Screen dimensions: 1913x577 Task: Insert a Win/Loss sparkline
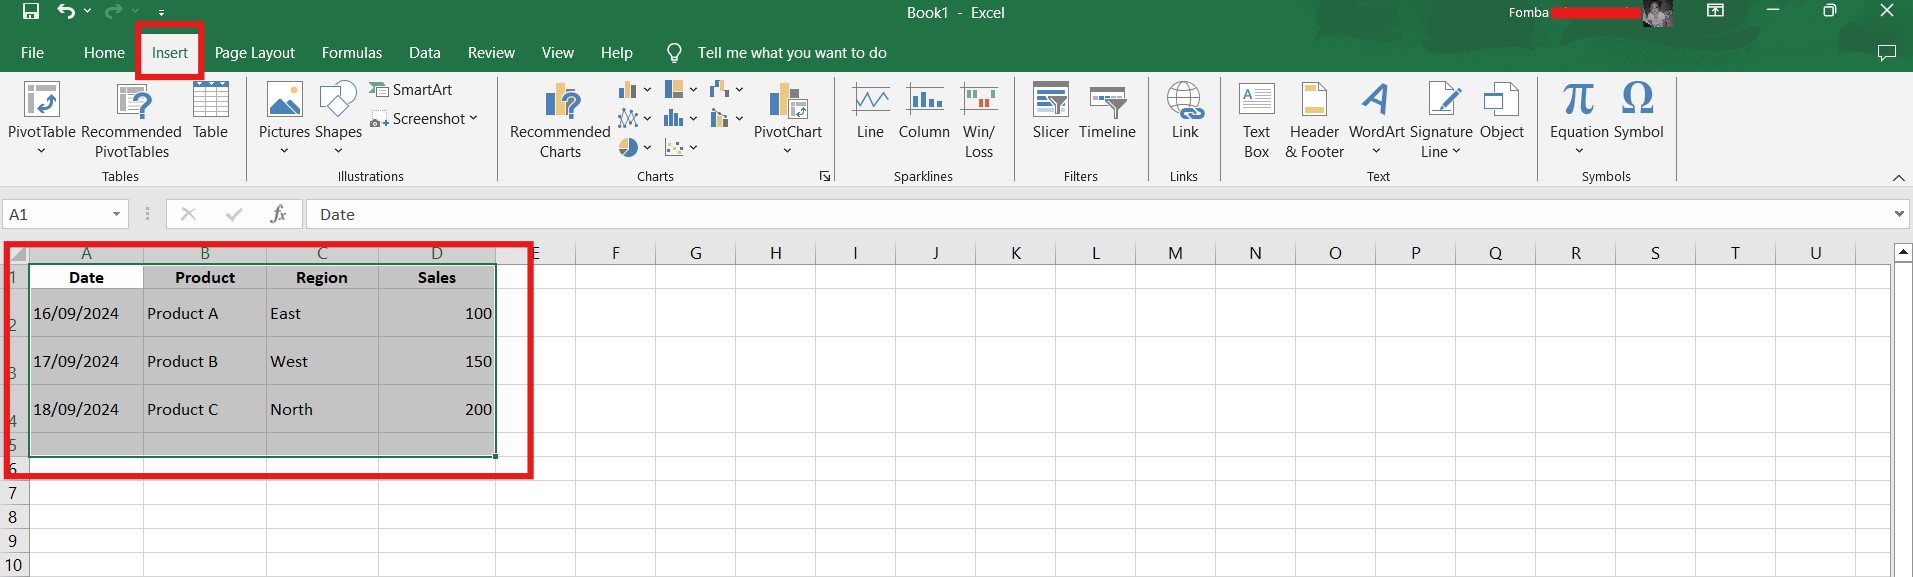coord(979,120)
